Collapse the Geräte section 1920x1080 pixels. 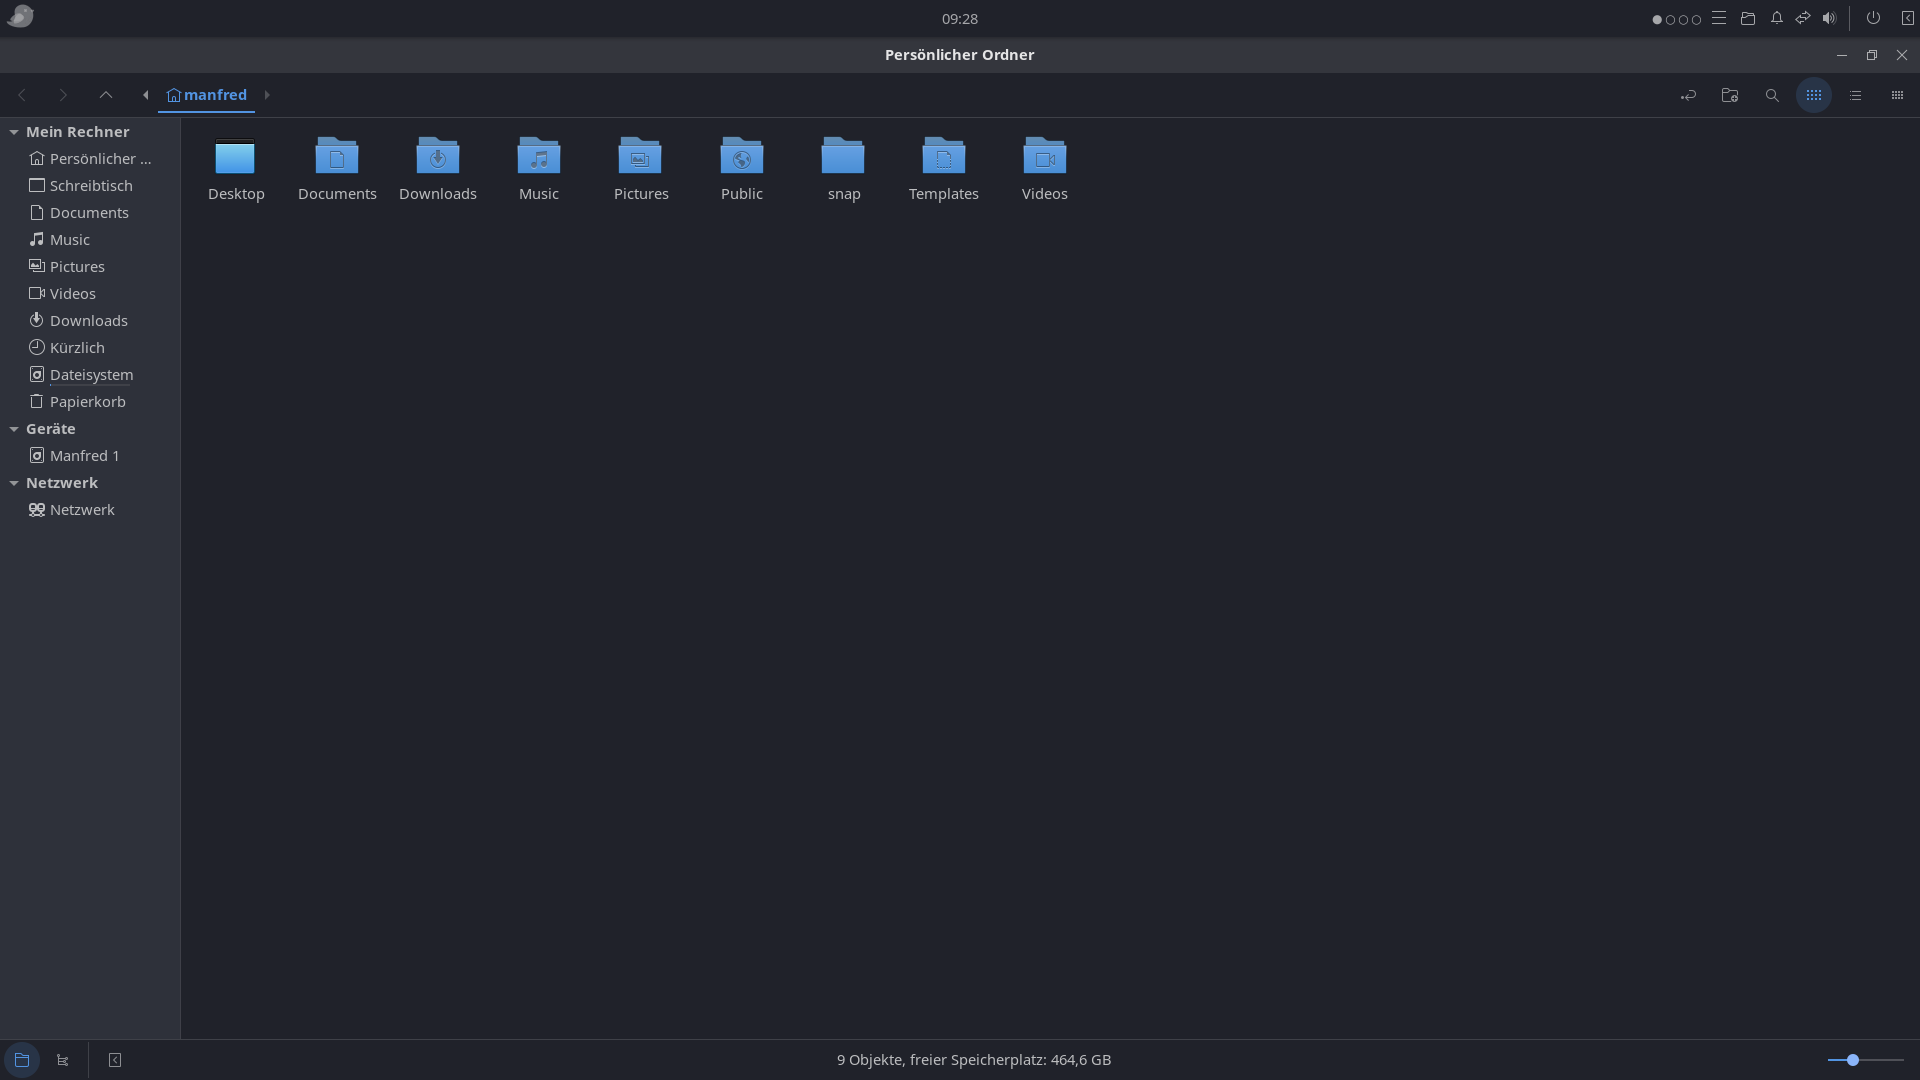[14, 429]
